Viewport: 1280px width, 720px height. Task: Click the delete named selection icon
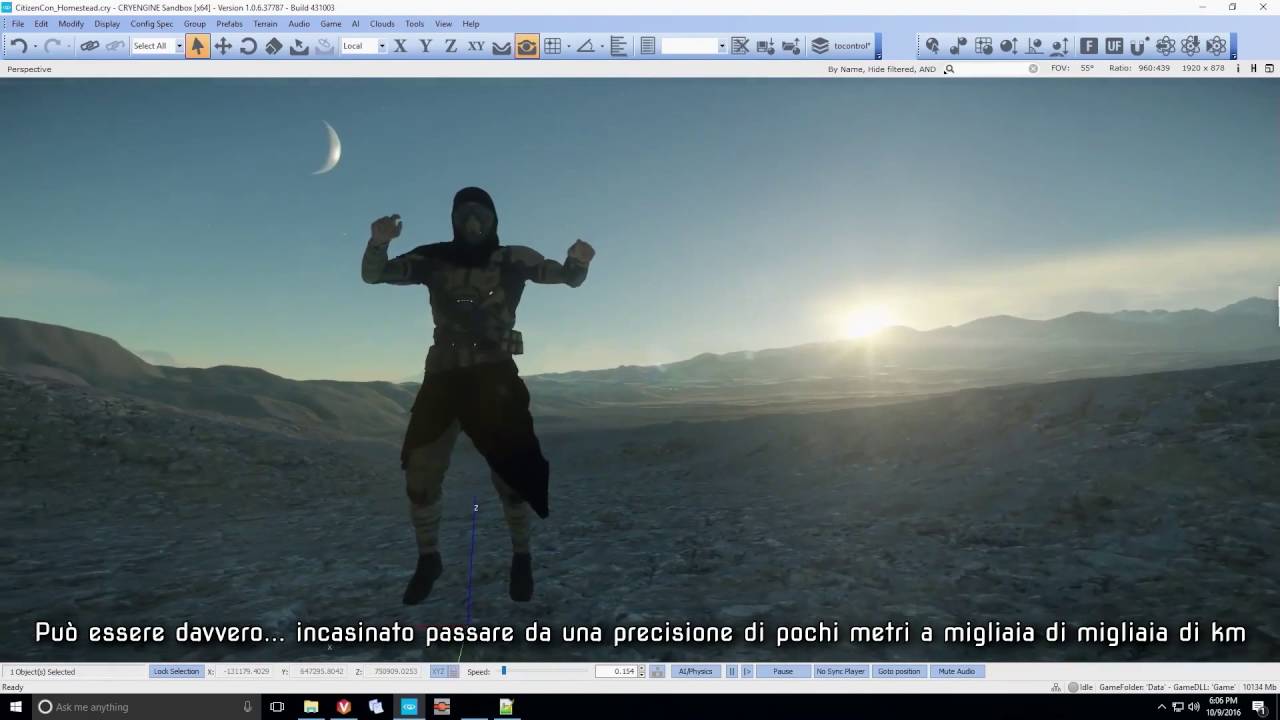740,46
